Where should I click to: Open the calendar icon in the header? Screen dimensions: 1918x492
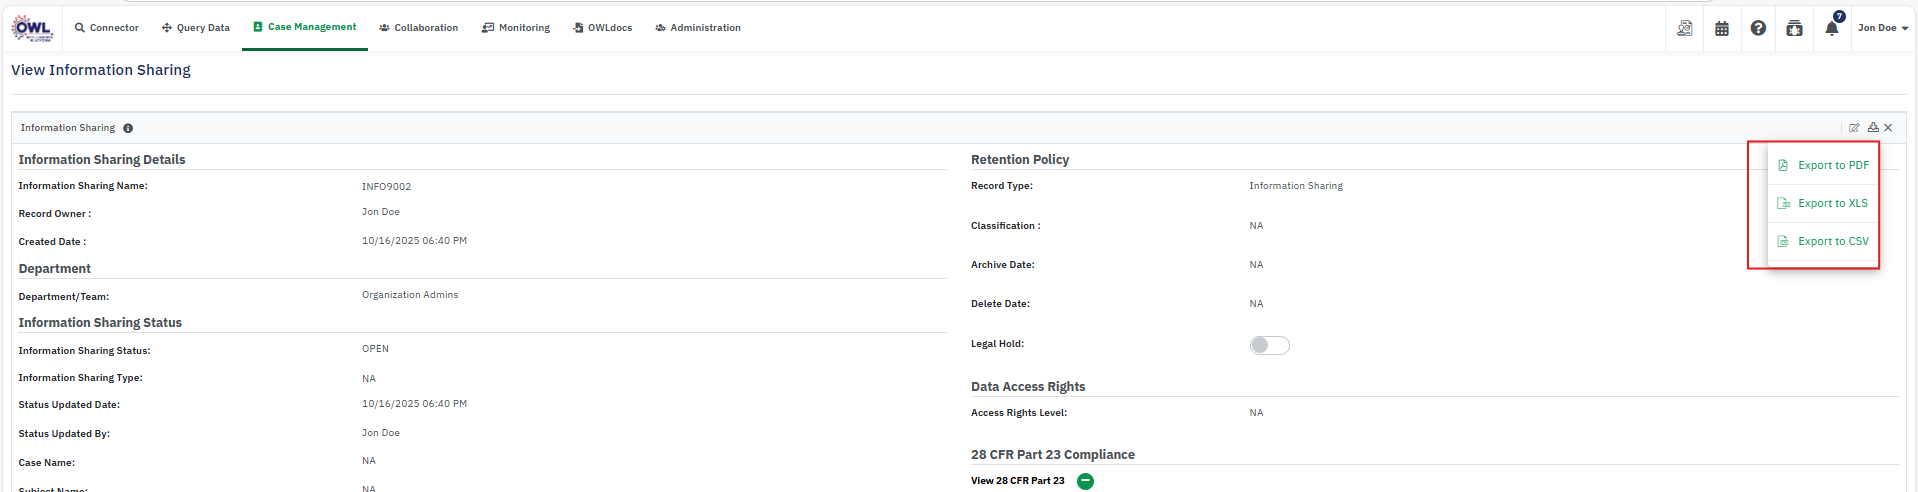[1721, 28]
